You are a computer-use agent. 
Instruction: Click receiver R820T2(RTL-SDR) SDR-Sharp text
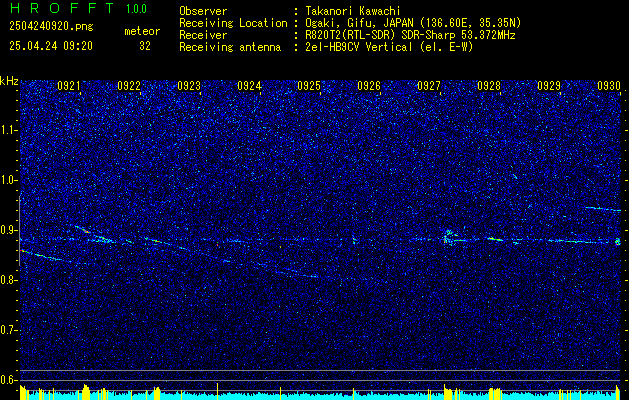(410, 35)
